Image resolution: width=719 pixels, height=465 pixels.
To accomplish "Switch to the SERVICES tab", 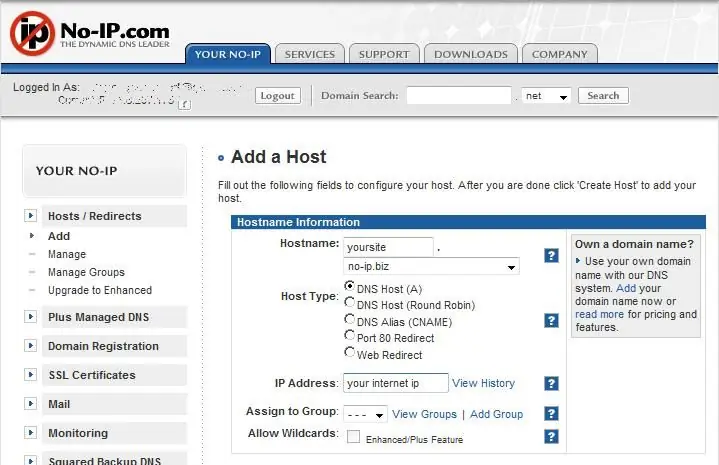I will (x=310, y=54).
